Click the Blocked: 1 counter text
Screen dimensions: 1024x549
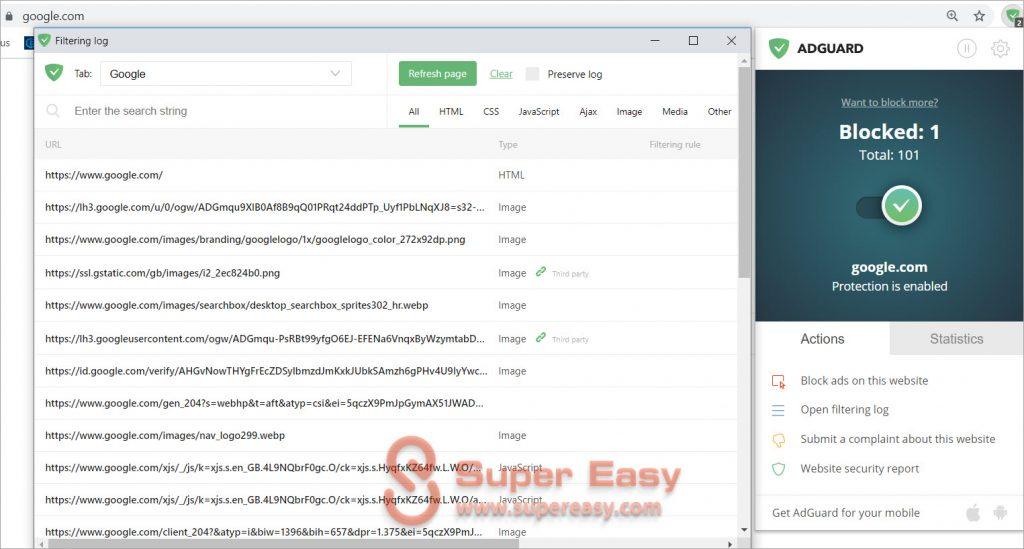pyautogui.click(x=889, y=132)
